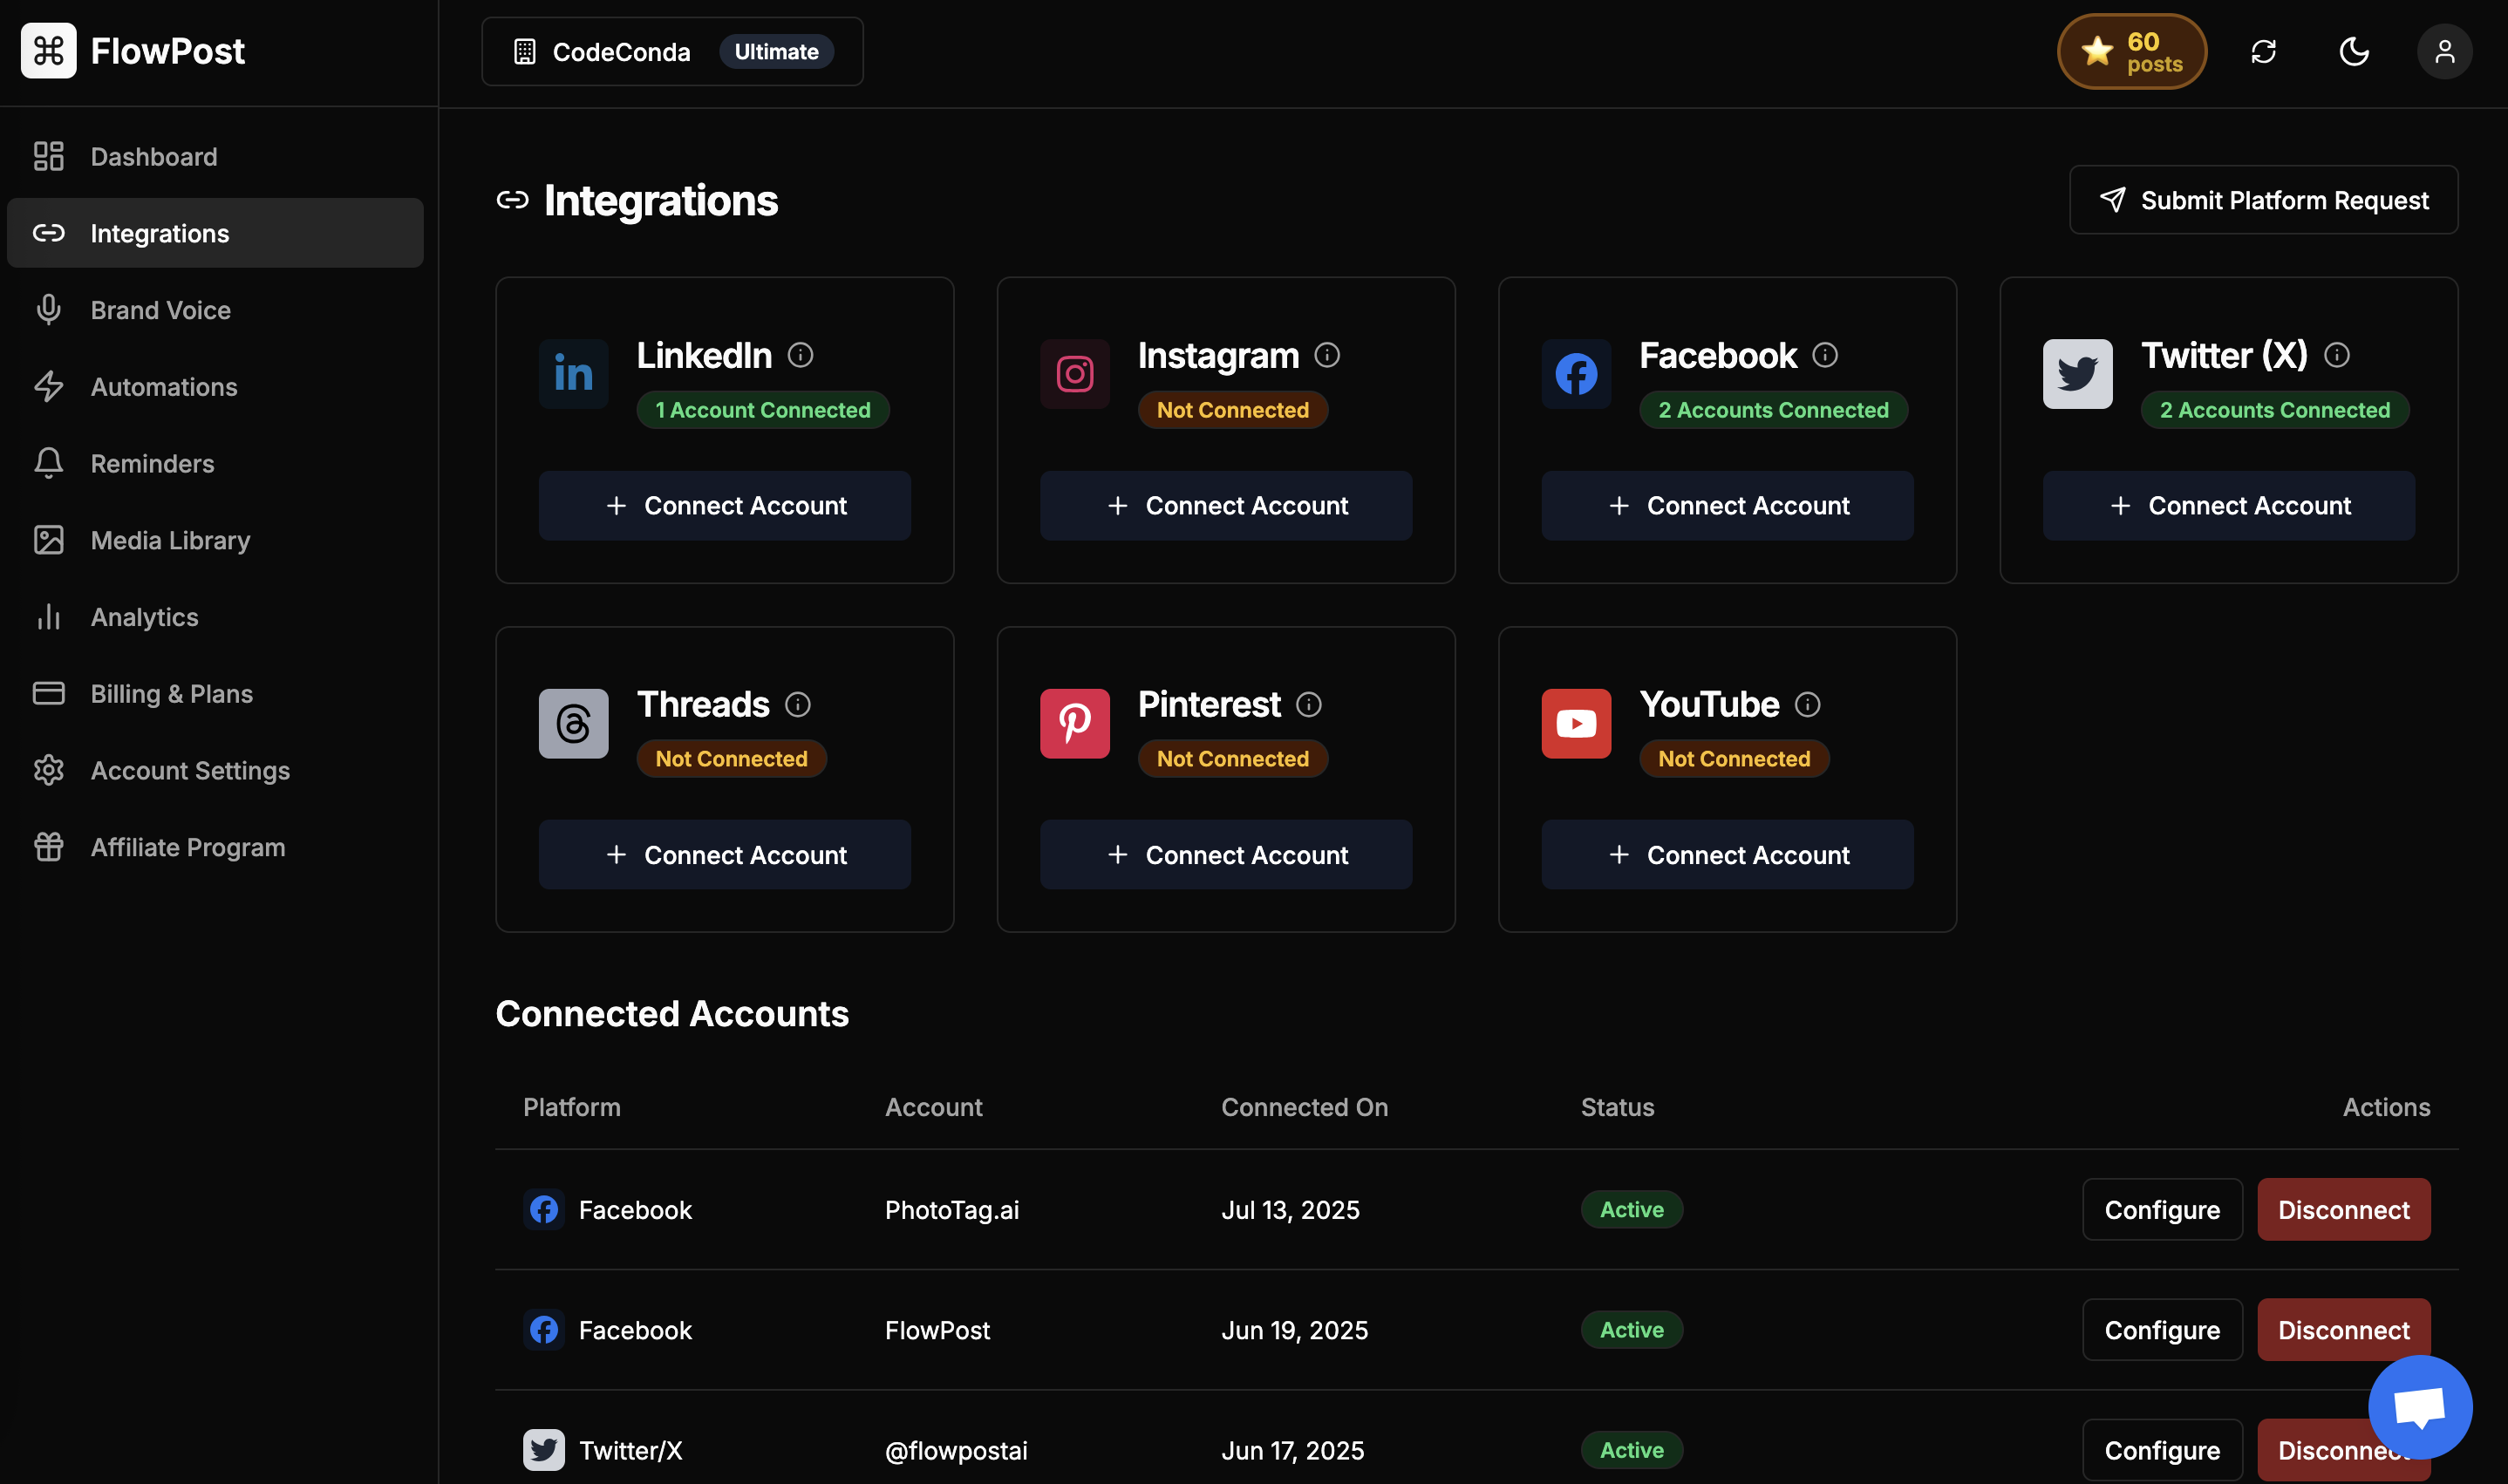Configure the FlowPost Facebook account
This screenshot has width=2508, height=1484.
pos(2161,1330)
